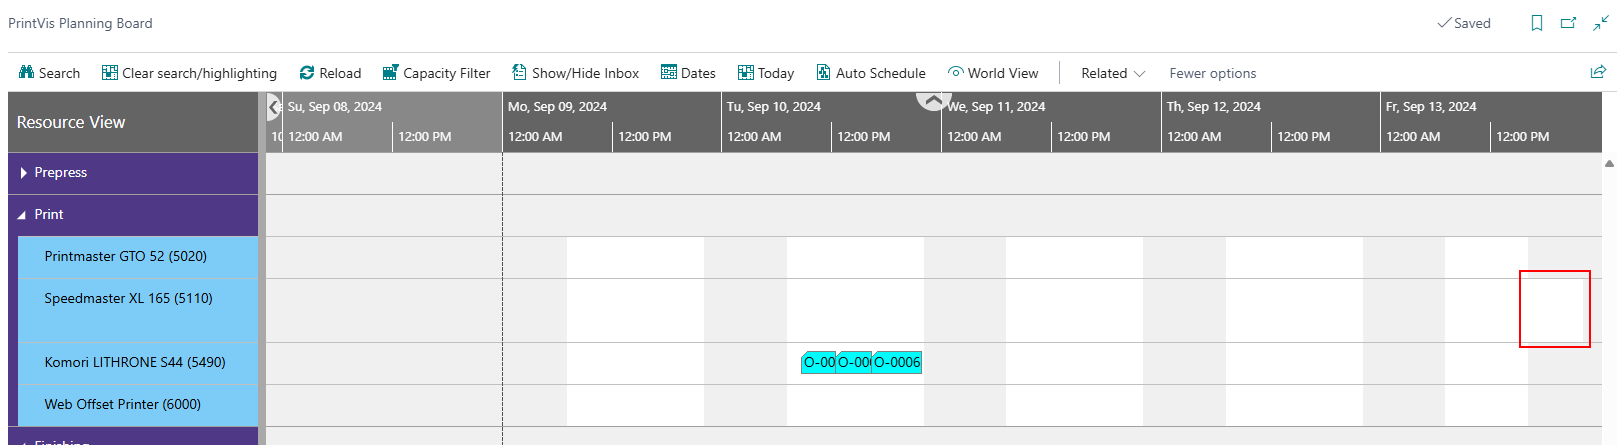
Task: Click the collapse page arrows icon
Action: [x=1601, y=23]
